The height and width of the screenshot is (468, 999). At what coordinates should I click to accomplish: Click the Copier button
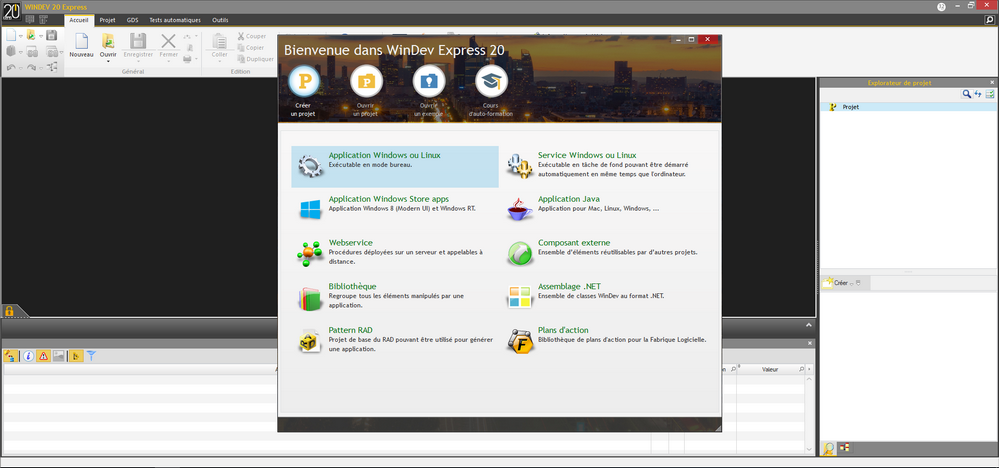(x=250, y=48)
